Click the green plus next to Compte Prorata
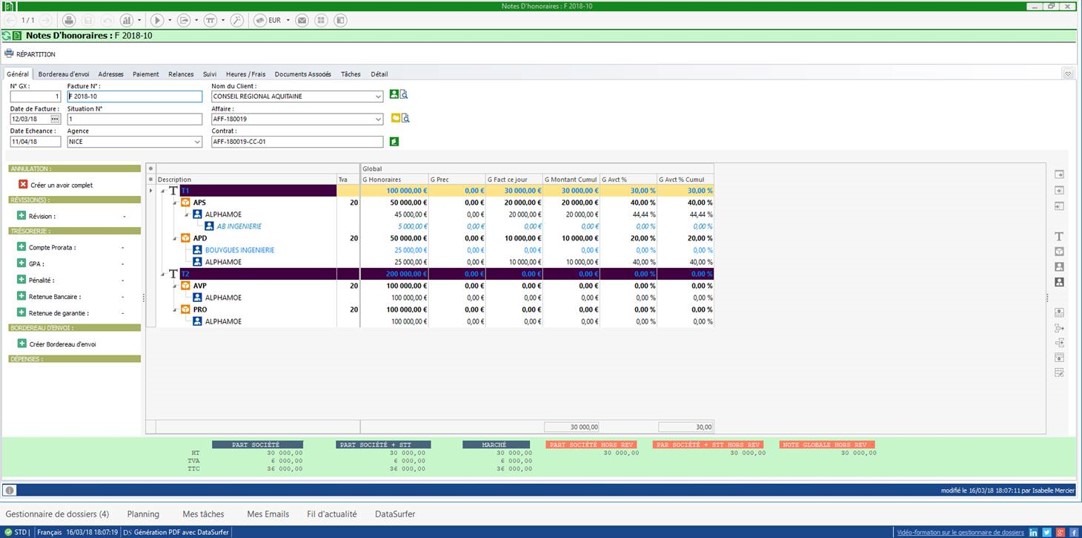 (21, 247)
